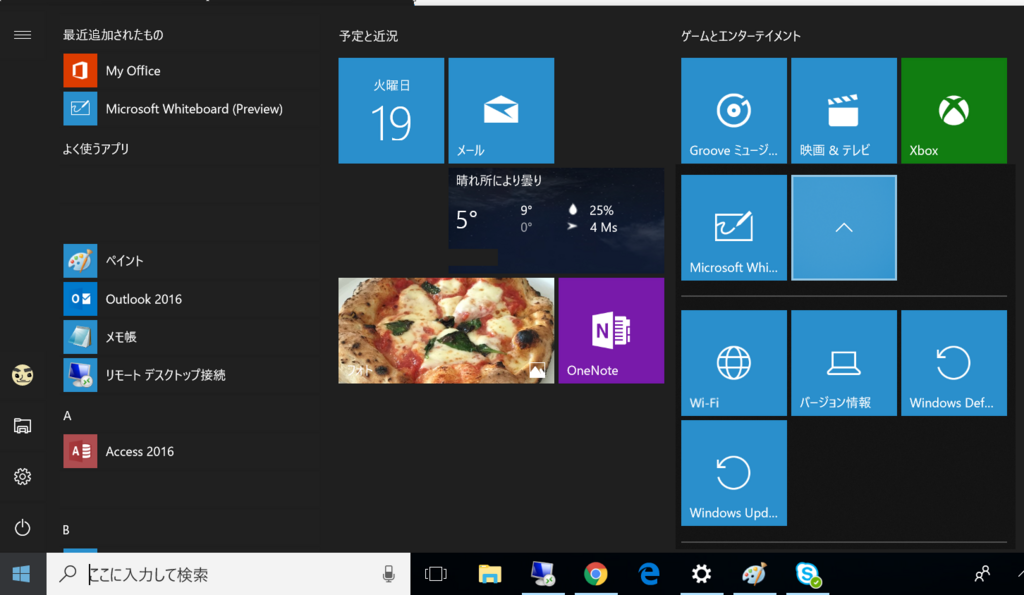The height and width of the screenshot is (595, 1024).
Task: Open ペイント from the app list
Action: point(191,261)
